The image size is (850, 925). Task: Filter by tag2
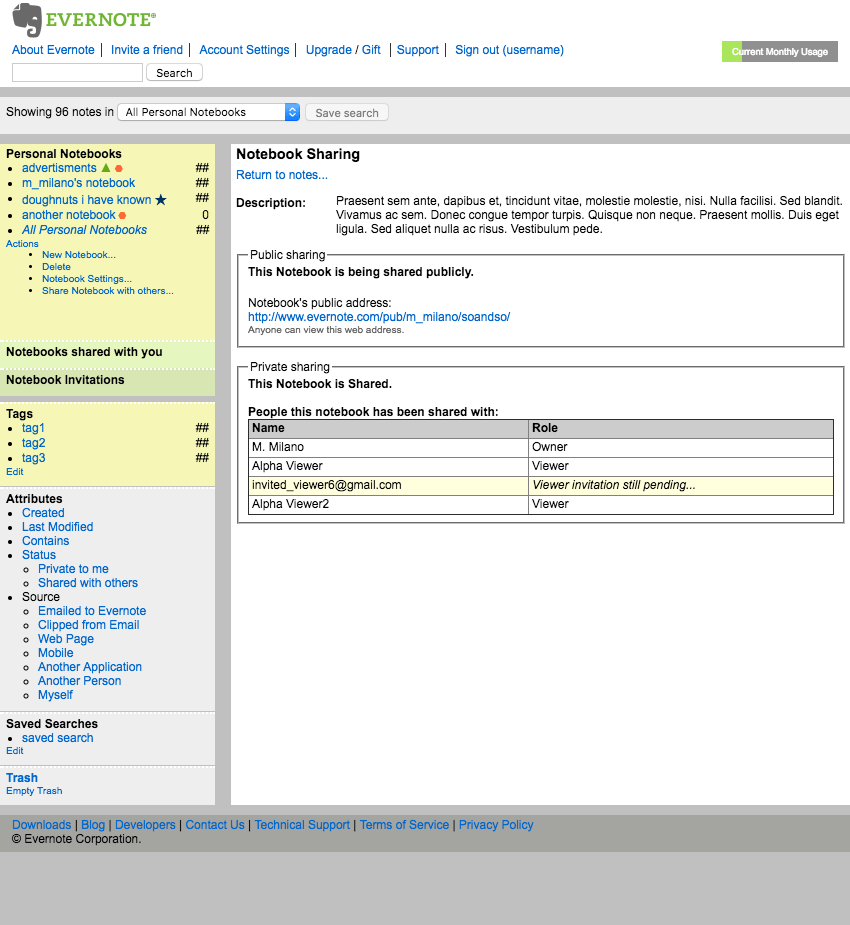tap(34, 443)
